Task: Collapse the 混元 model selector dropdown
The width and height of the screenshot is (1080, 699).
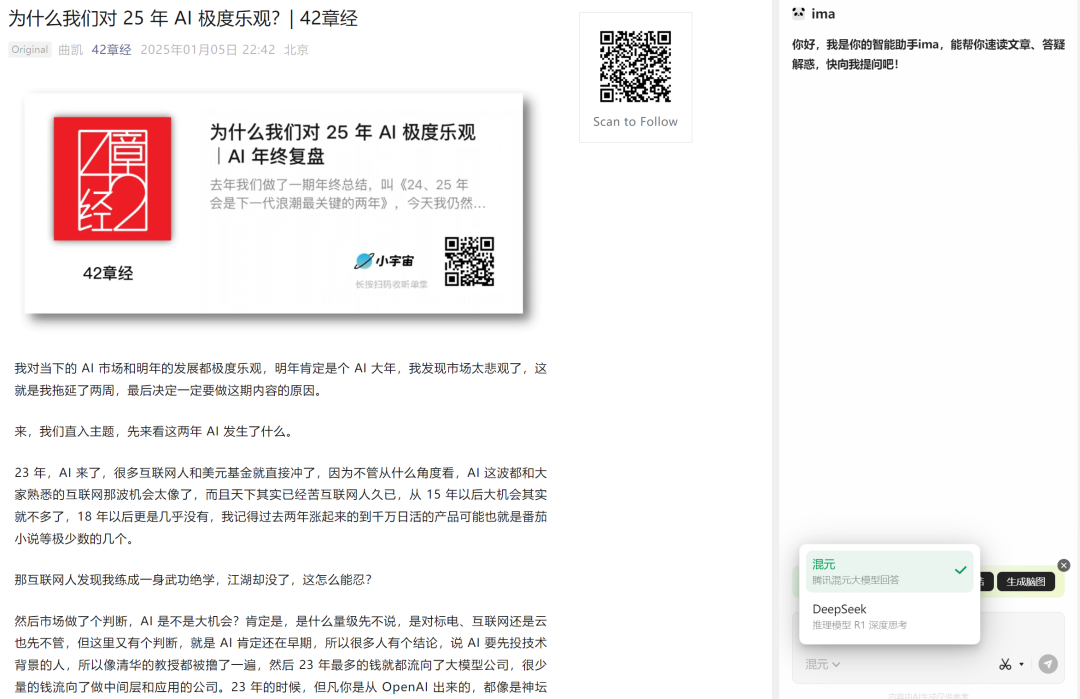Action: (x=823, y=664)
